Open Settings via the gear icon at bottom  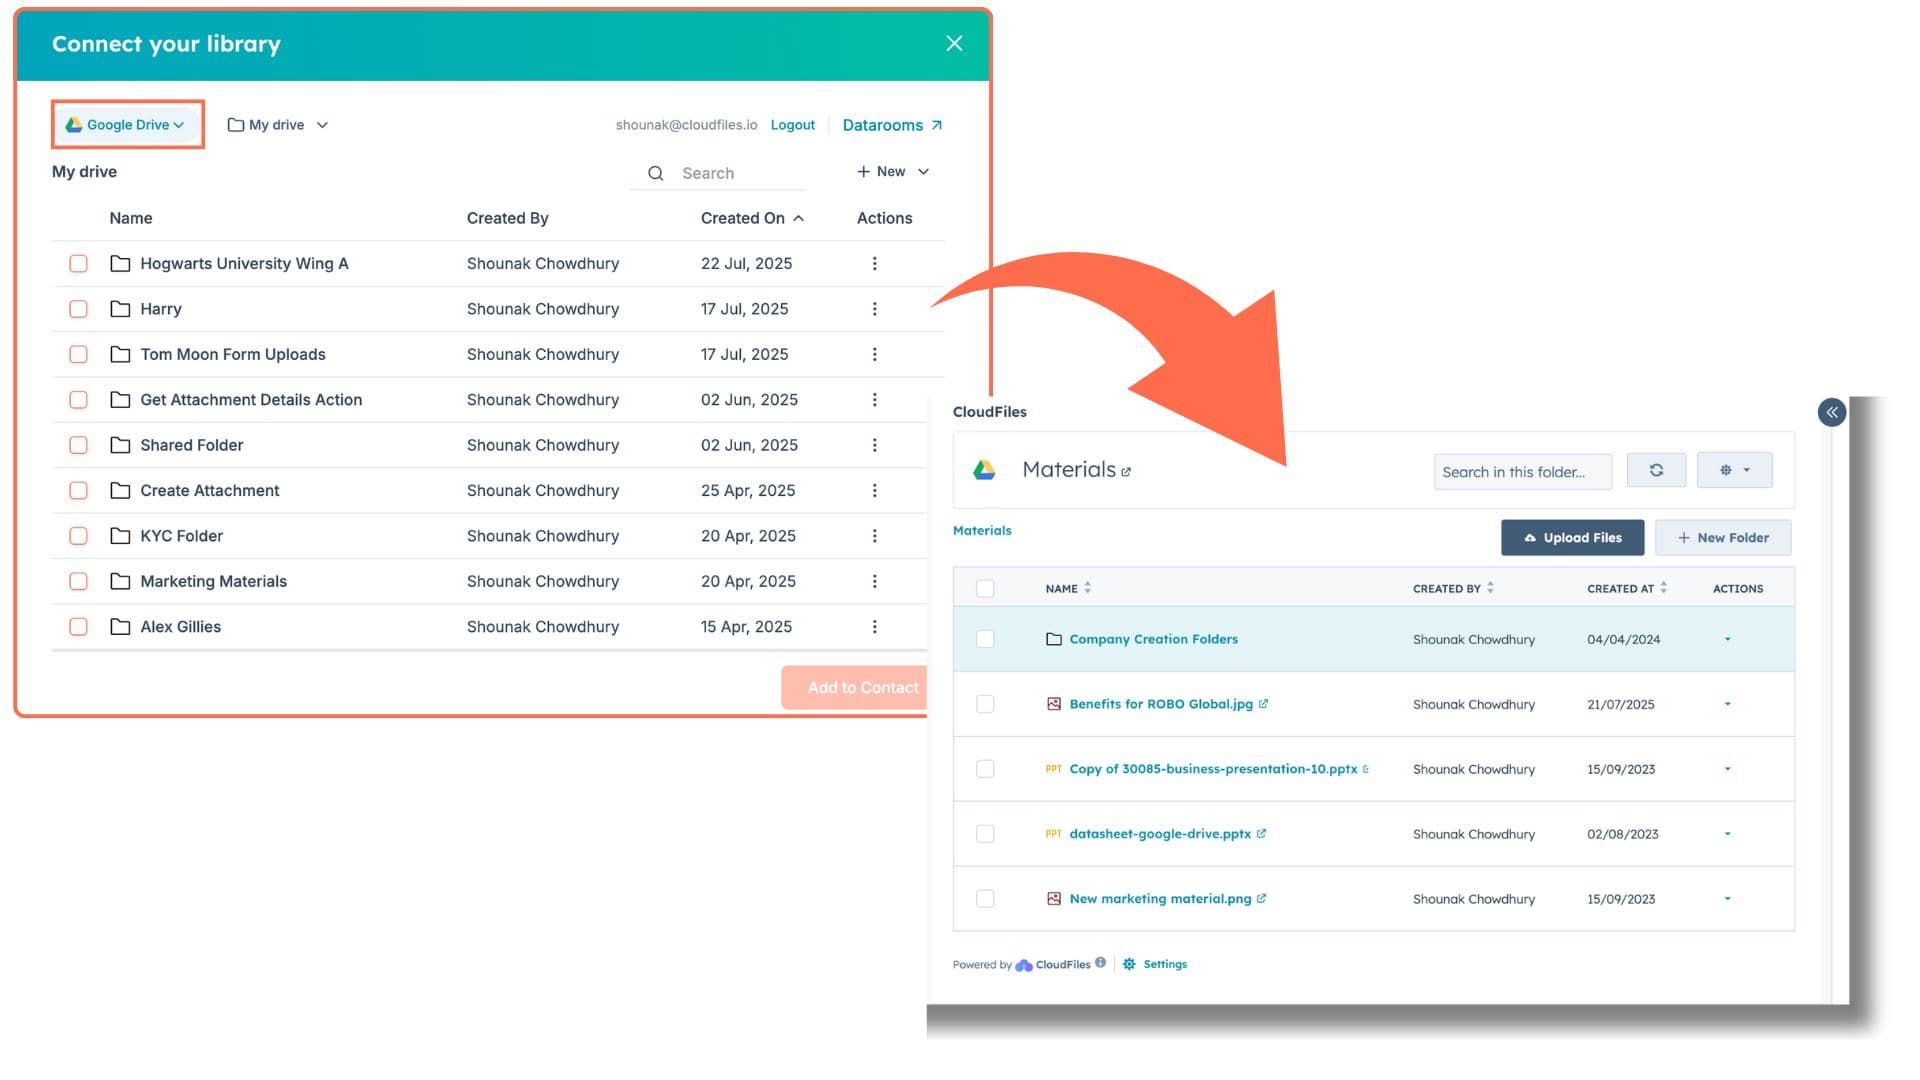click(x=1129, y=963)
